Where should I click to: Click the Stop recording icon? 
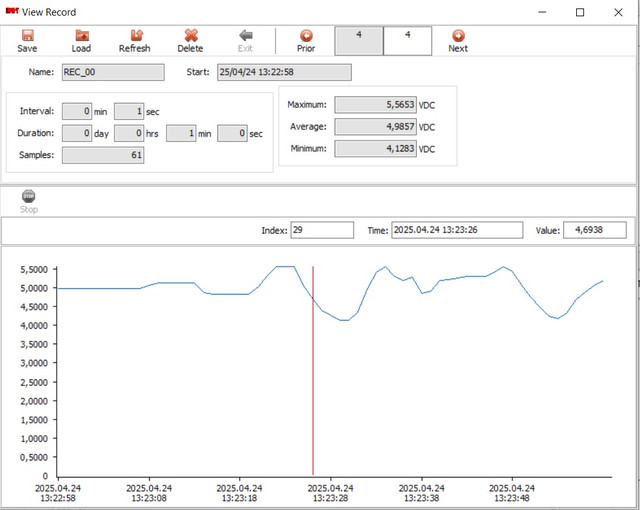(x=29, y=197)
